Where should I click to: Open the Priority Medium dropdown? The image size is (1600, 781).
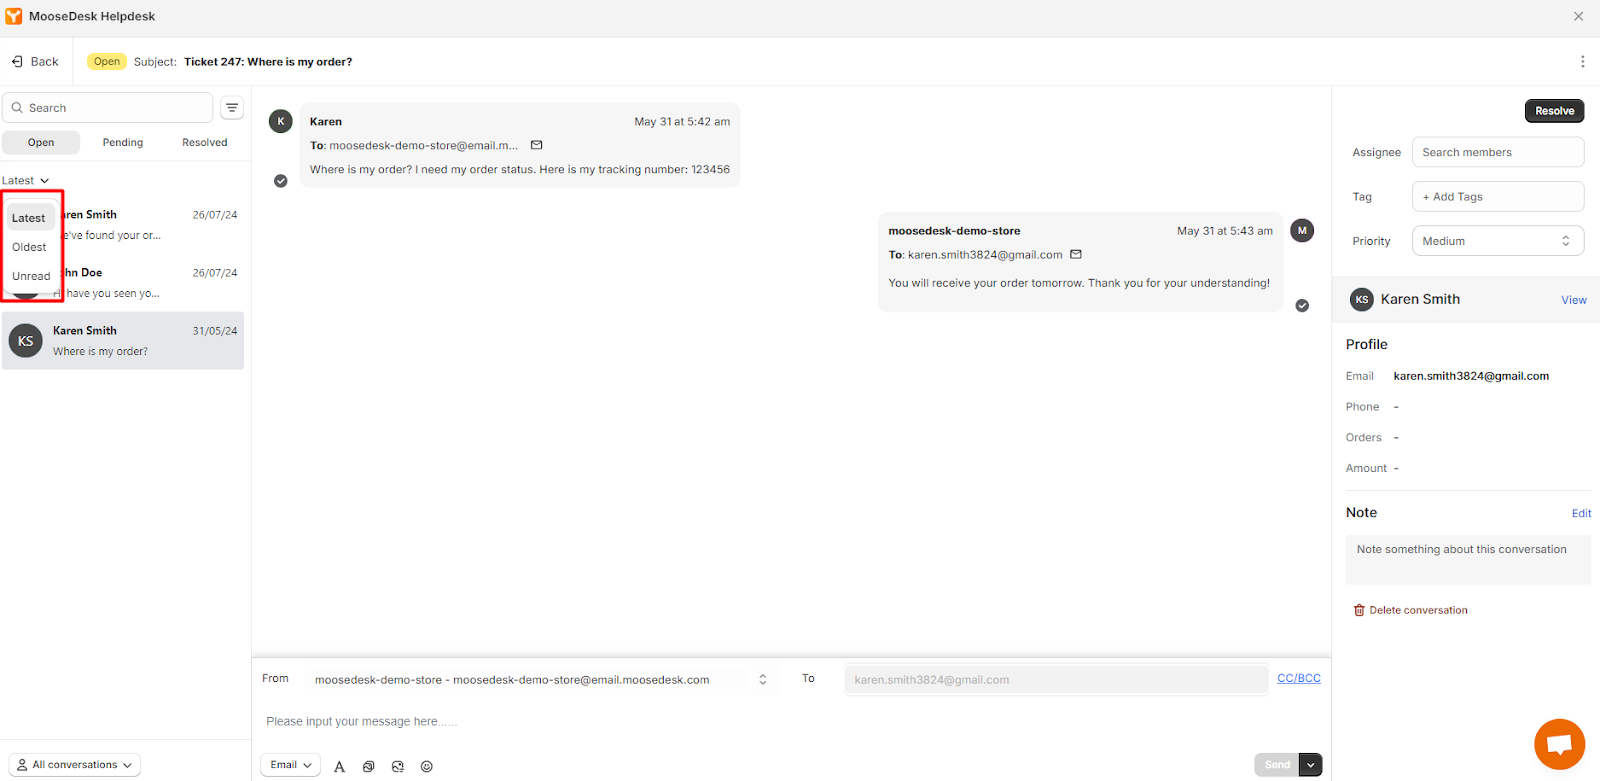[x=1498, y=241]
